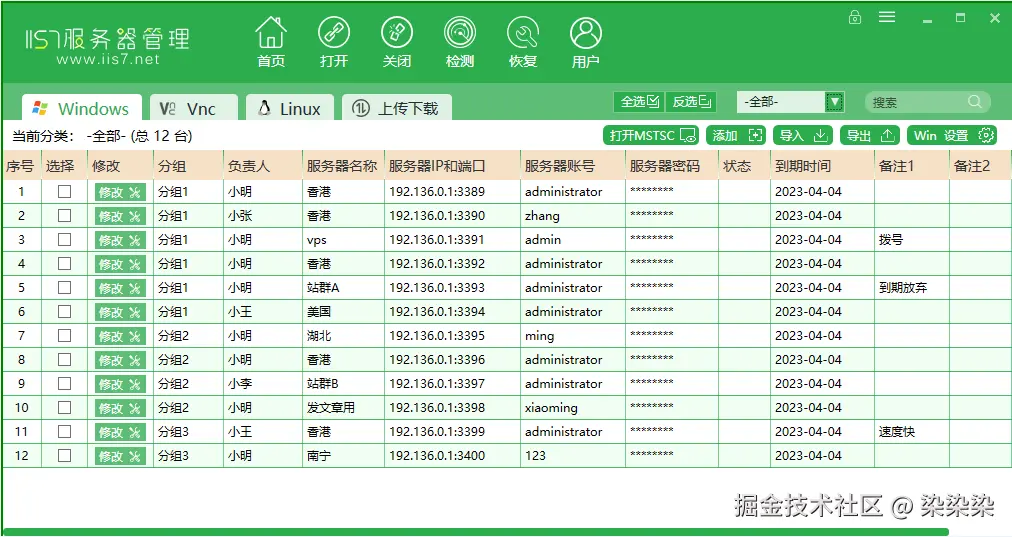Click 修改 for the vps row
The width and height of the screenshot is (1012, 537).
point(120,240)
